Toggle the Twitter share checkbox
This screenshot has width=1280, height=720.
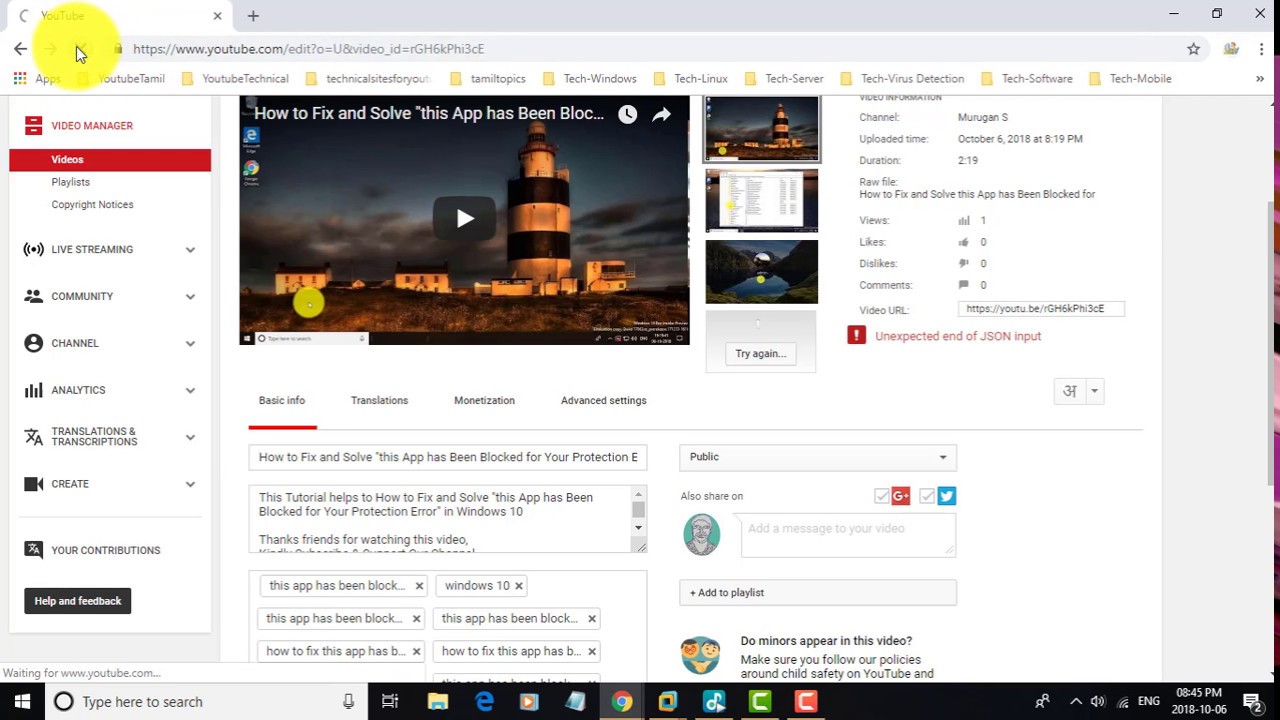(x=927, y=496)
